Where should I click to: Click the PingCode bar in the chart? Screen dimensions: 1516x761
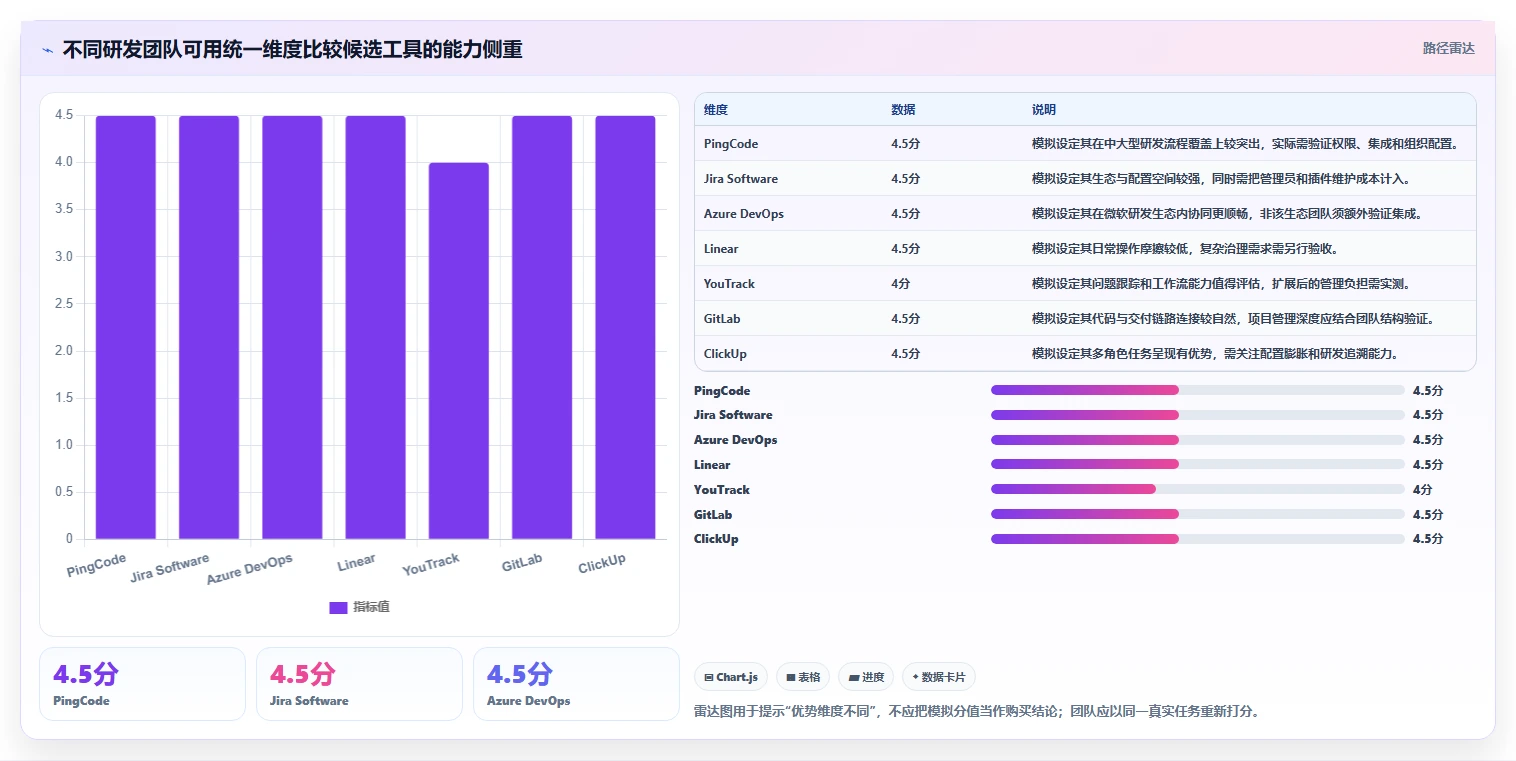coord(126,327)
